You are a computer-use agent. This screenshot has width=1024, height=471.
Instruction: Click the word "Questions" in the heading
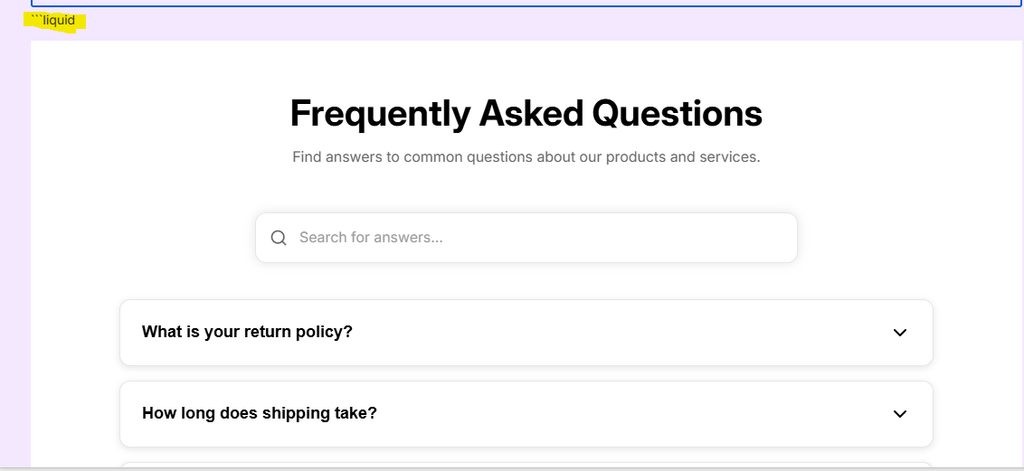pos(677,113)
